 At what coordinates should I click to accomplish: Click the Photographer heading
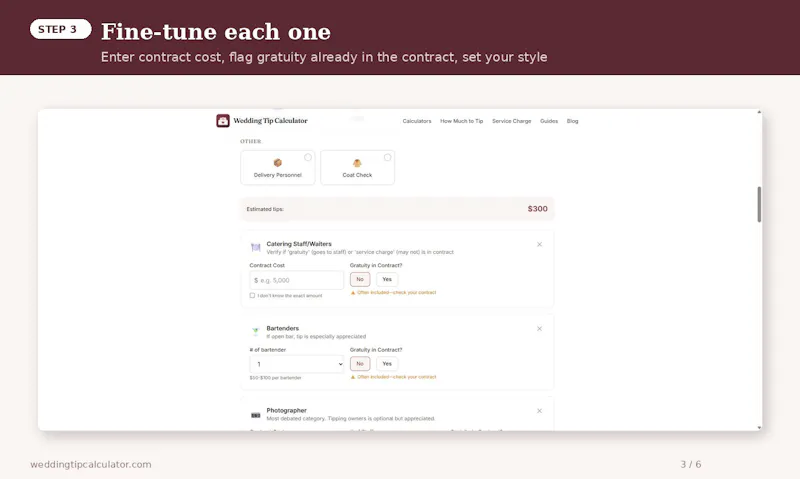286,411
